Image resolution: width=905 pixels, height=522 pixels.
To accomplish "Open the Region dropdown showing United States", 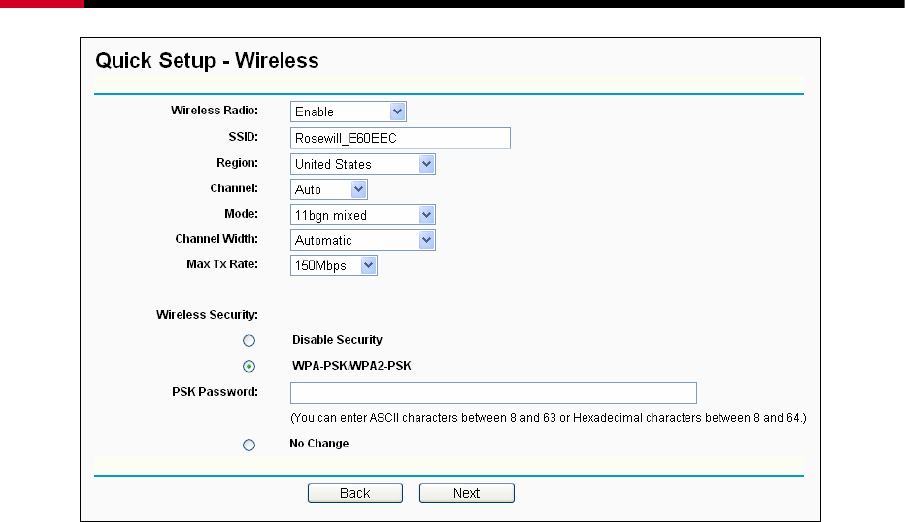I will point(362,164).
